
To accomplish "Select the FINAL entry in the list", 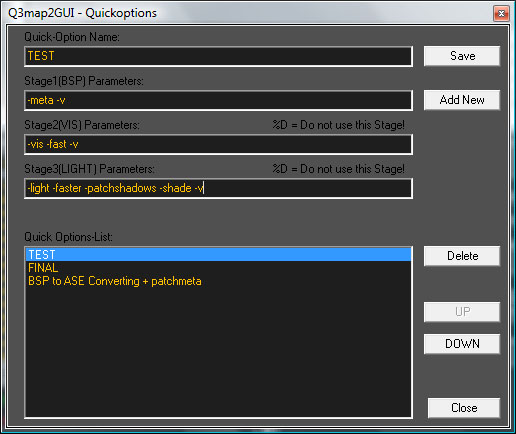I will [x=219, y=268].
